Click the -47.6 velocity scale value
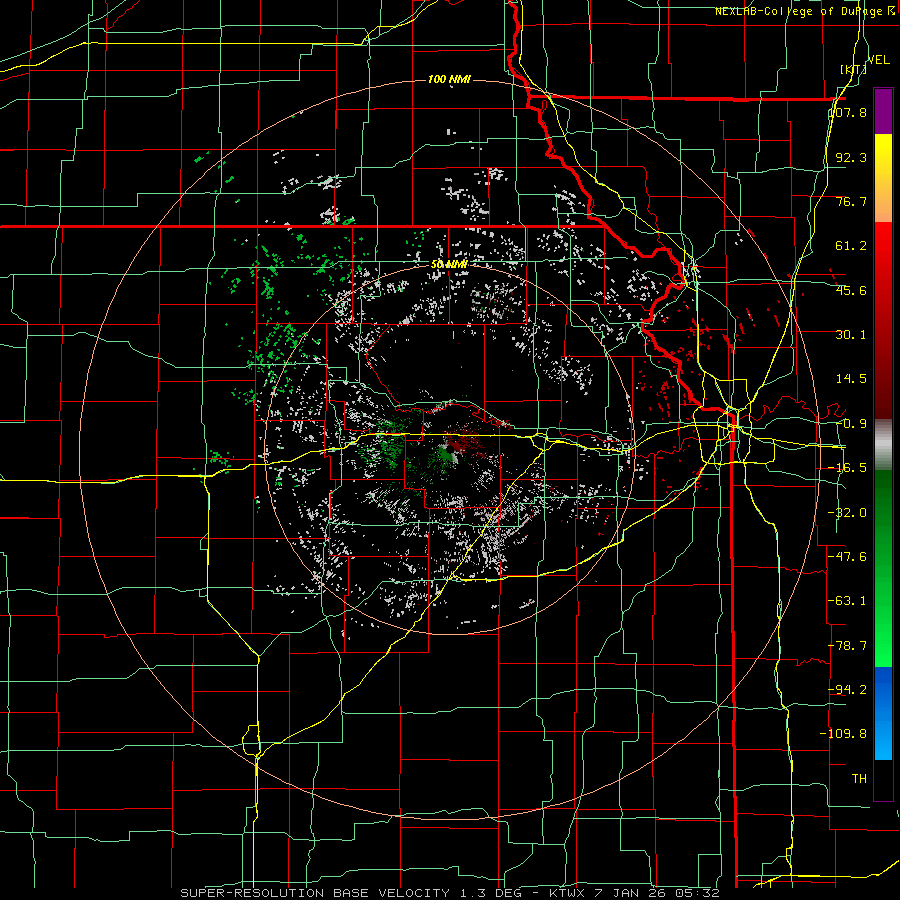 pos(848,556)
